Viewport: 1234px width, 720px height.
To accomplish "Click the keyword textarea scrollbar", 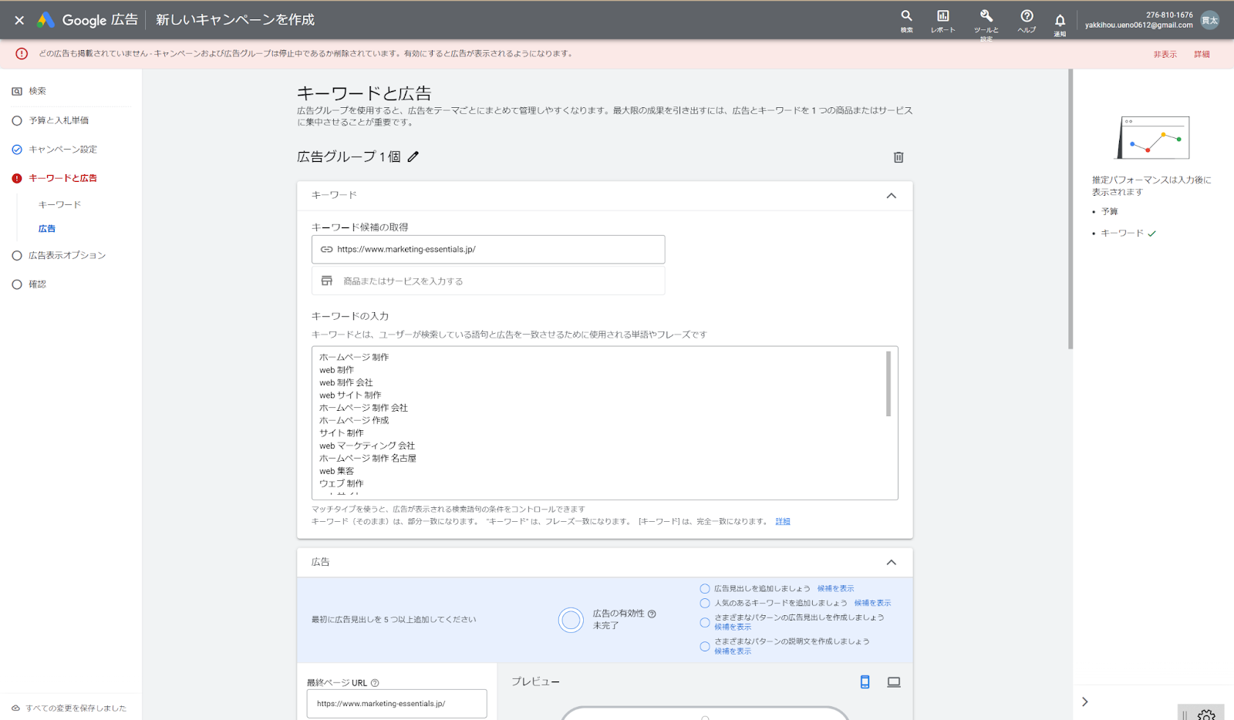I will coord(888,383).
